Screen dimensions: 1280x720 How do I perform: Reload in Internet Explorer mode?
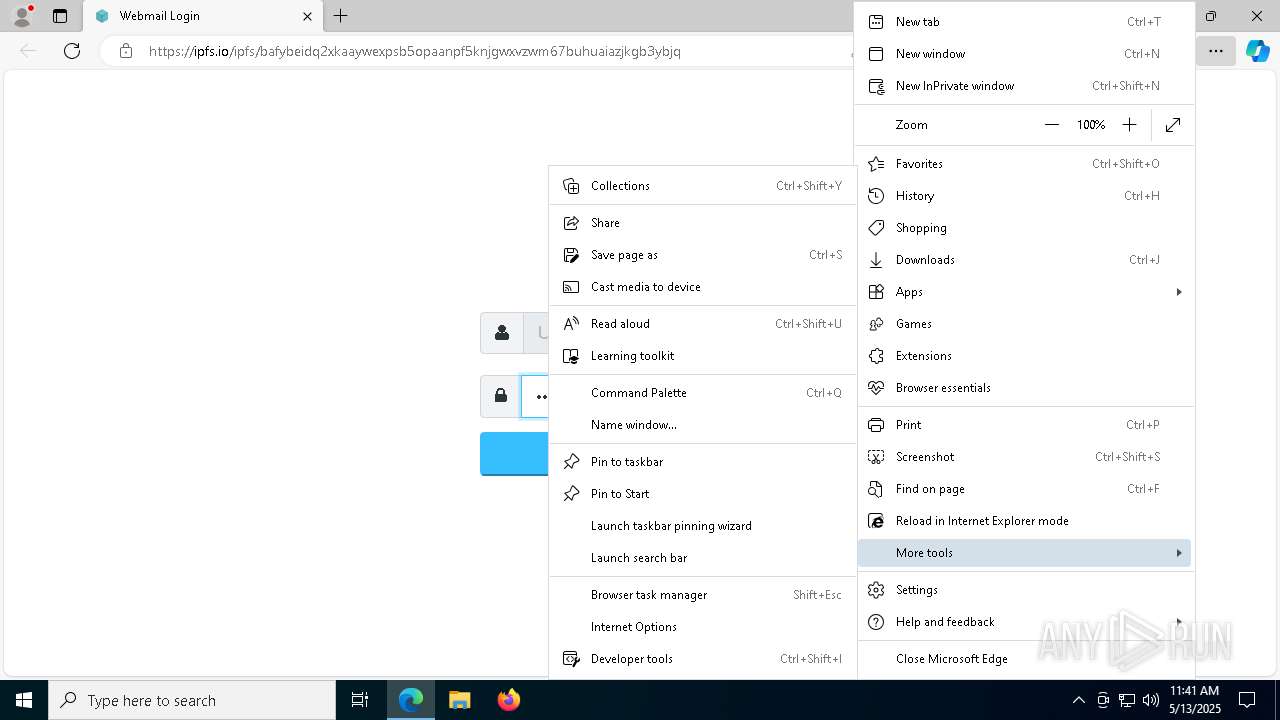click(1025, 520)
